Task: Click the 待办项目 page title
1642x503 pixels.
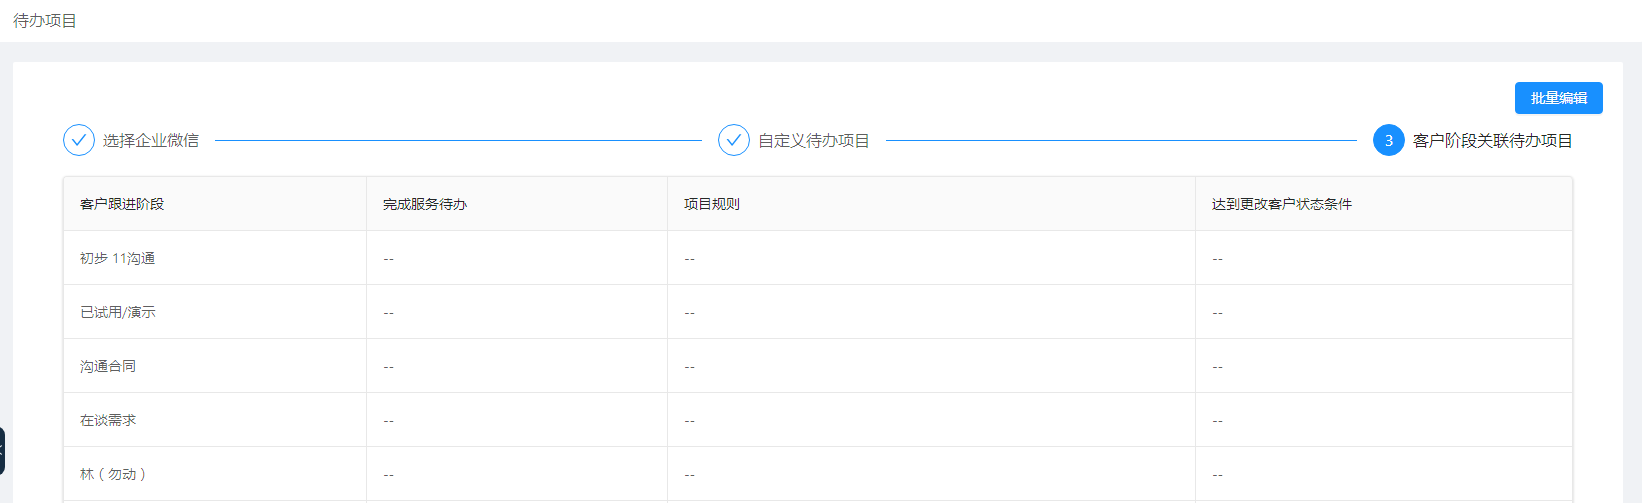Action: (45, 20)
